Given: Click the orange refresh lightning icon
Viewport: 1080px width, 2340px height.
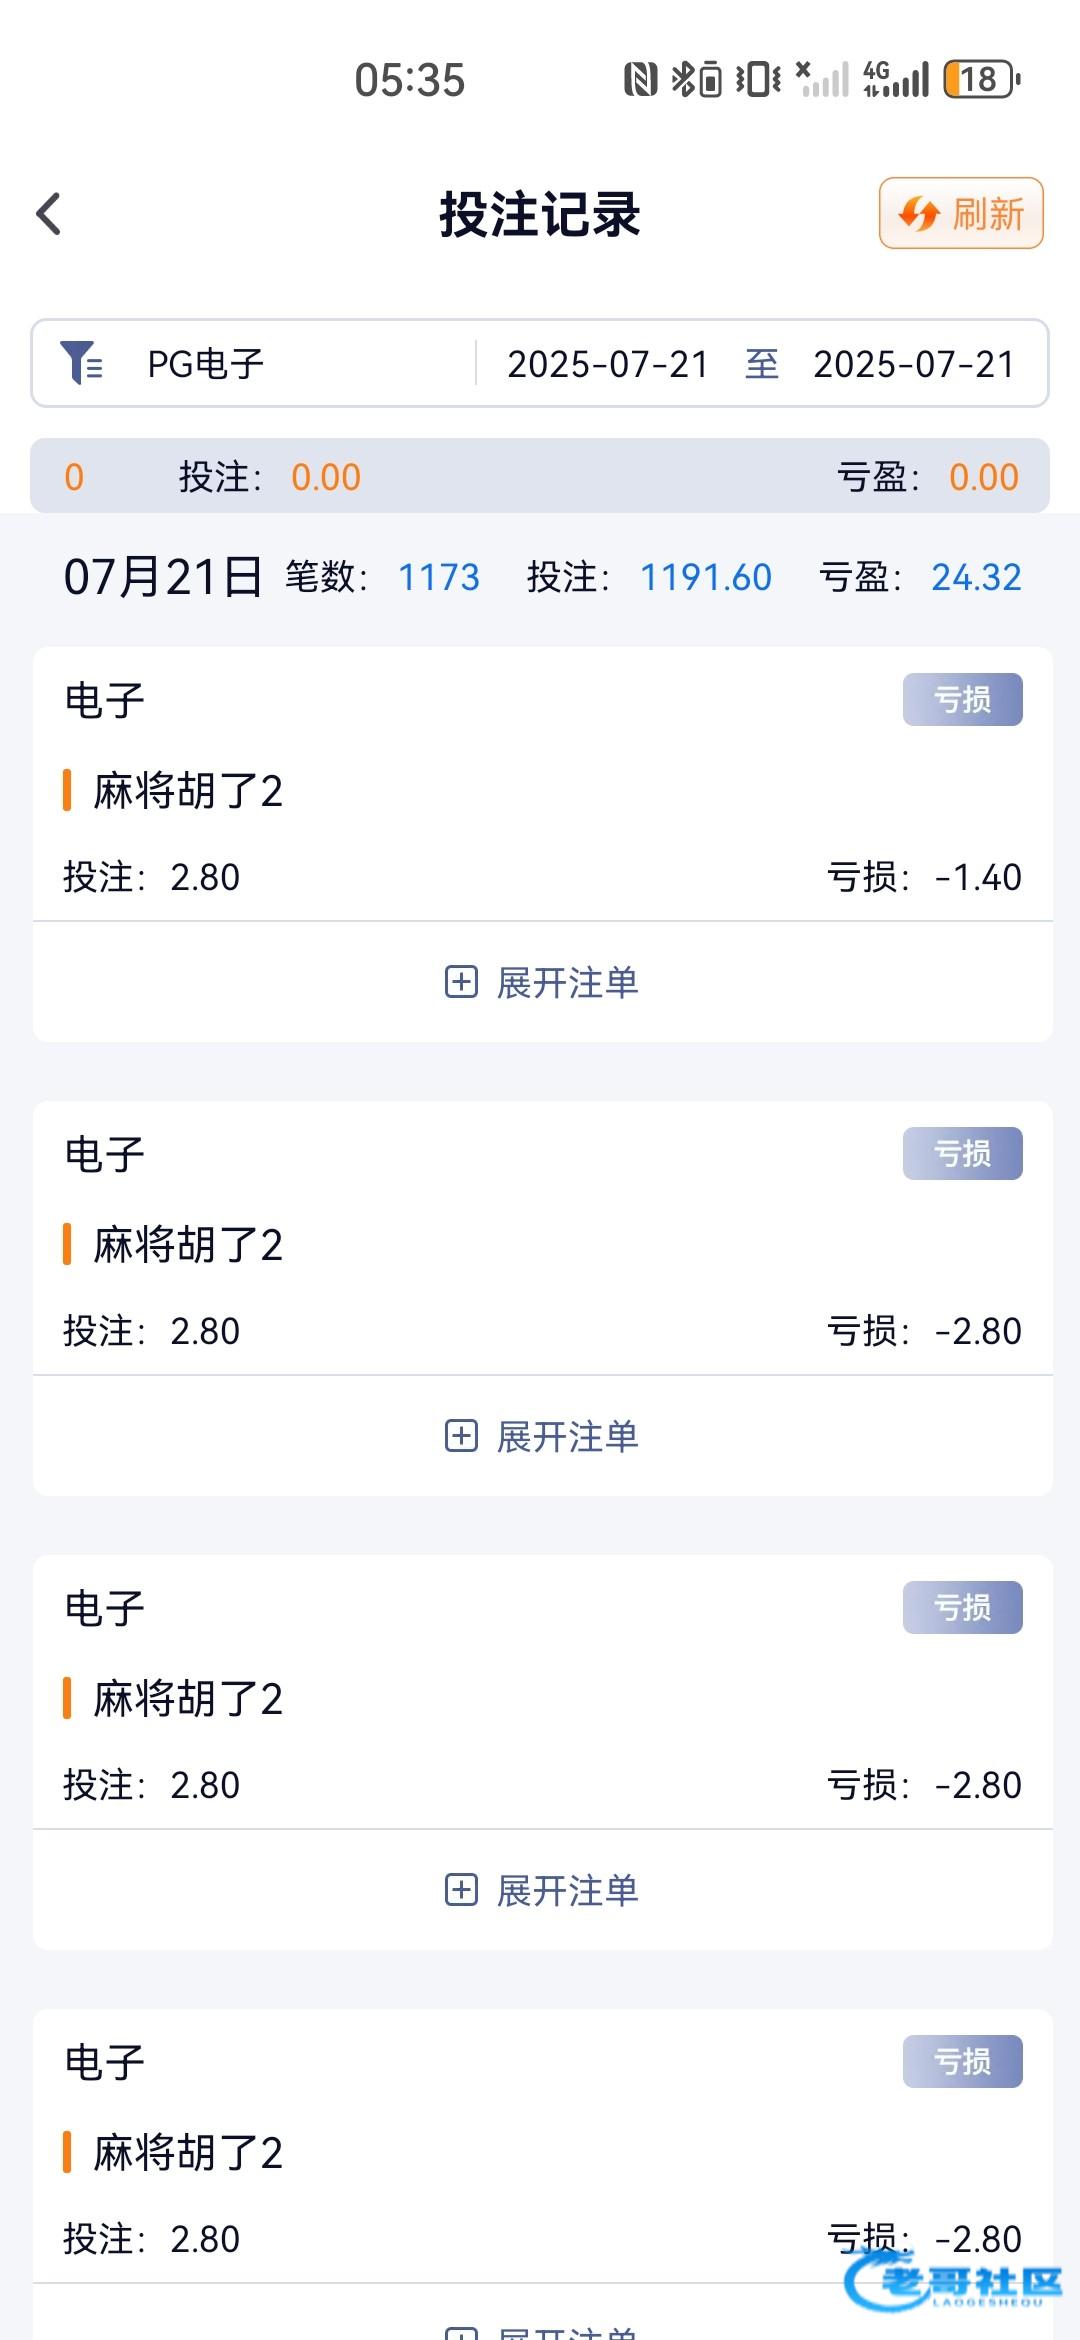Looking at the screenshot, I should tap(918, 214).
